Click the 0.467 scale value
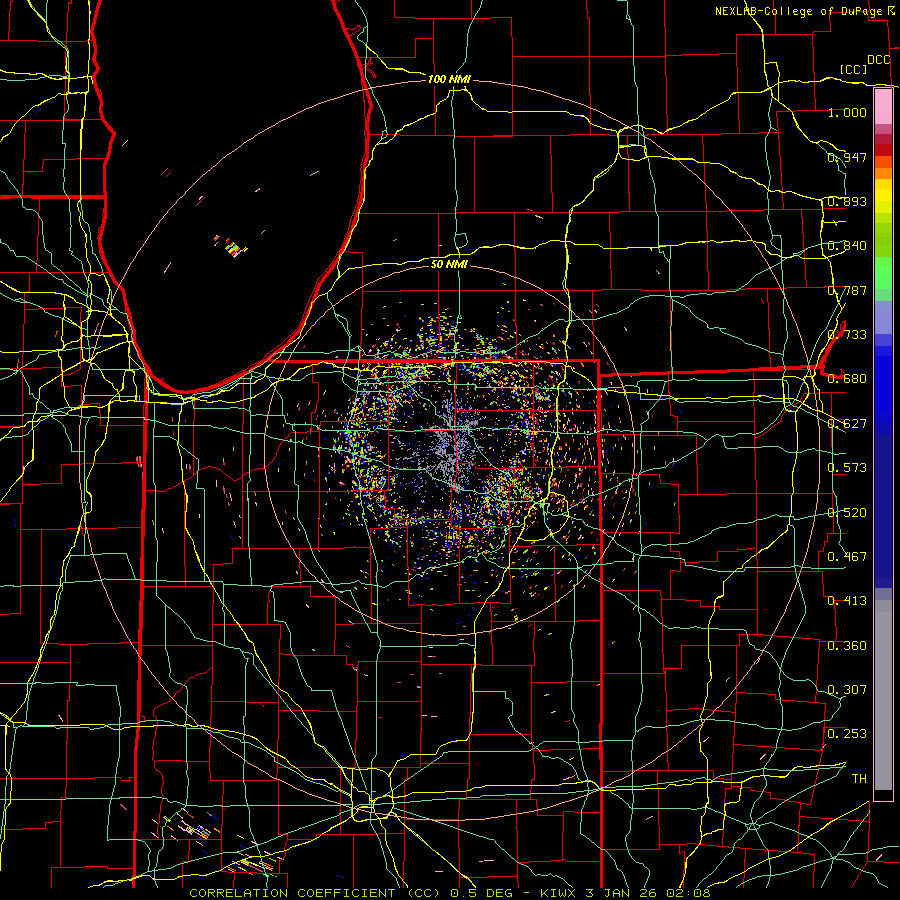Screen dimensions: 900x900 (x=847, y=556)
